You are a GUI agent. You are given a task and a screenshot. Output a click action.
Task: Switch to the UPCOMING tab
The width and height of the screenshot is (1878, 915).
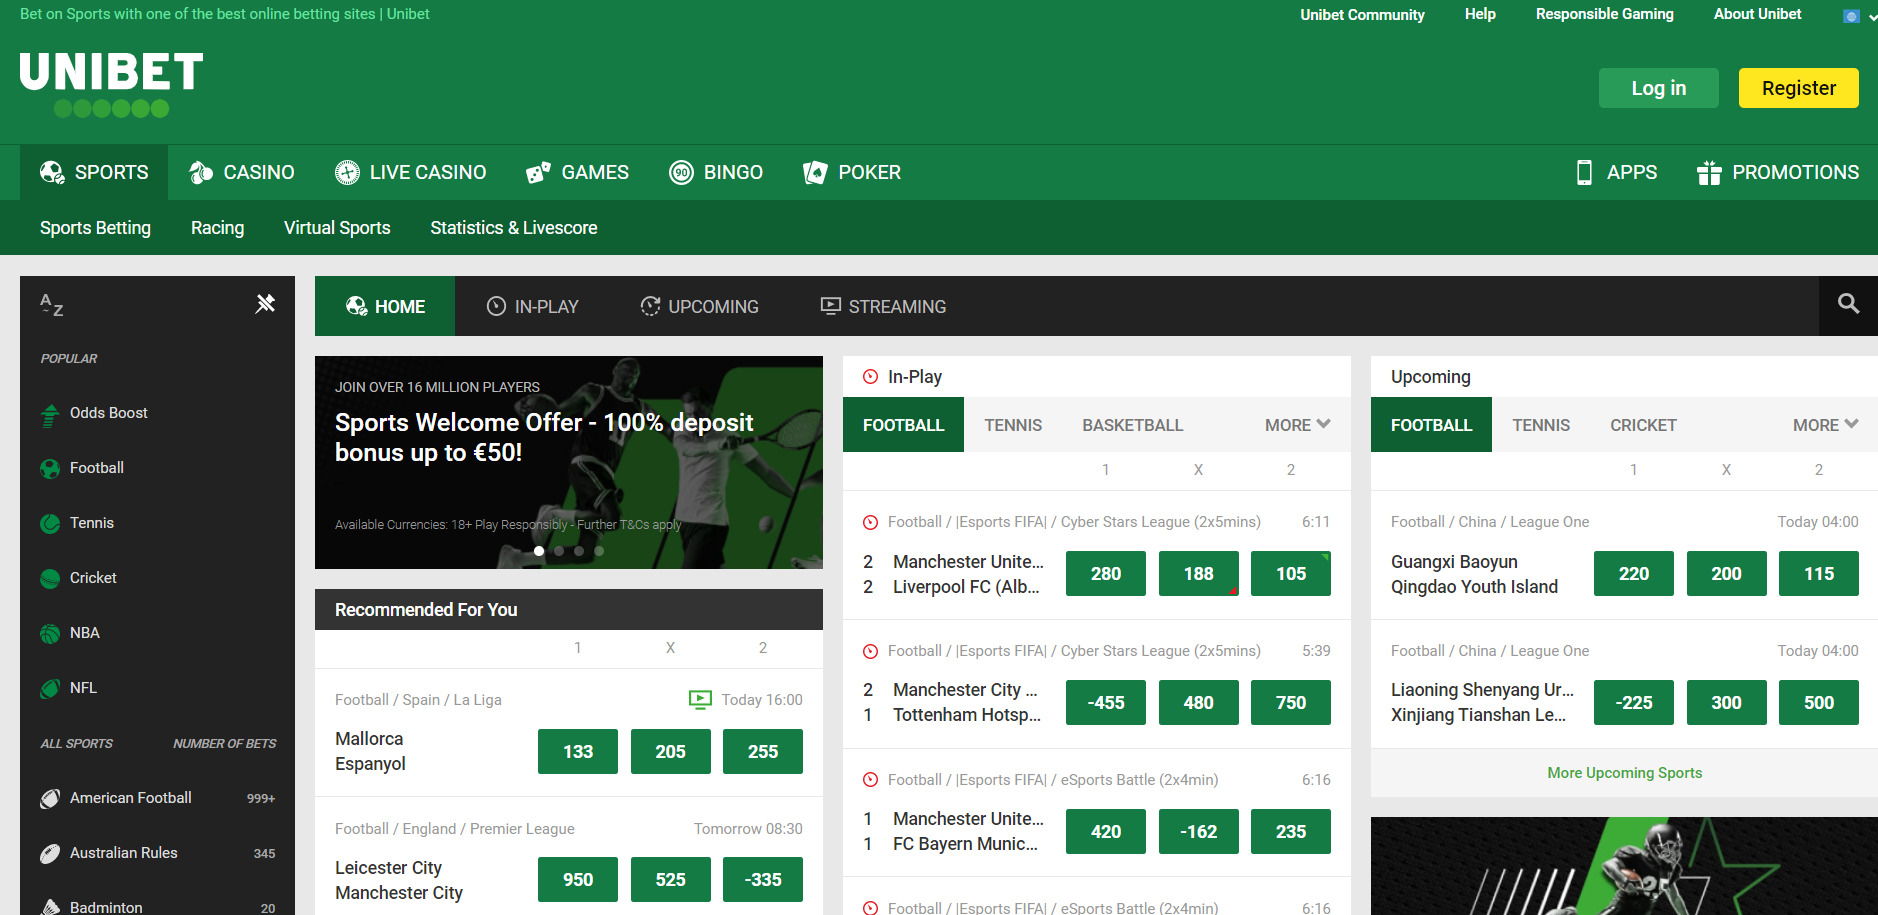point(699,306)
